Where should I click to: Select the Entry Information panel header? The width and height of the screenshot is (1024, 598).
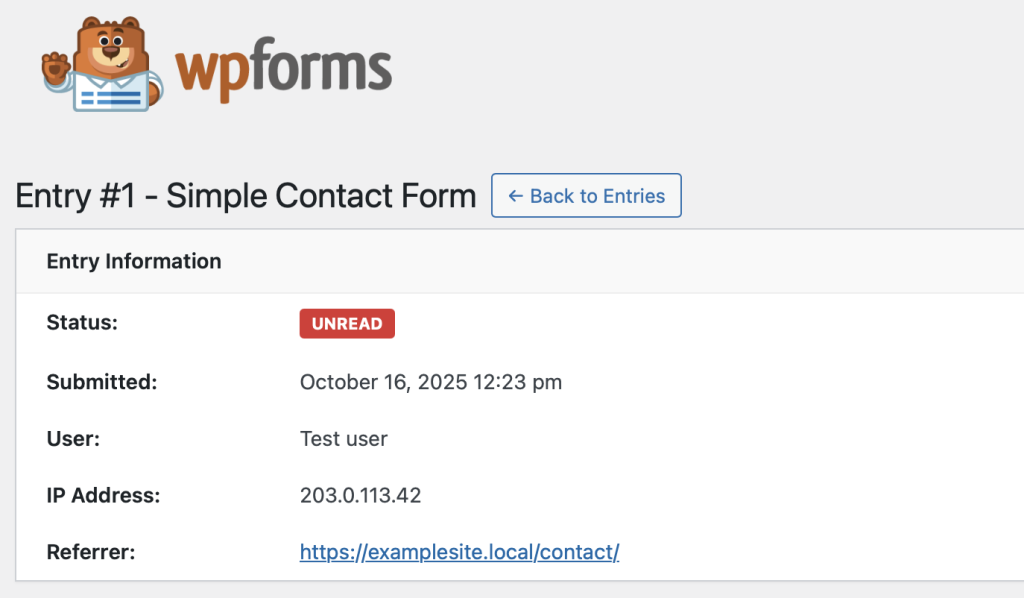point(134,262)
